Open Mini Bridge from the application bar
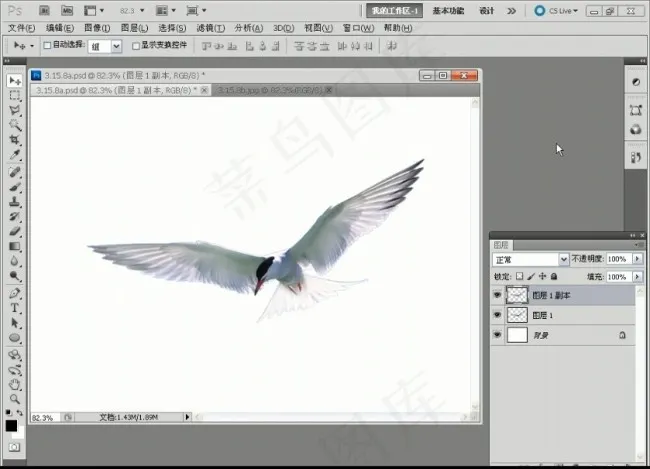Viewport: 650px width, 469px height. click(x=68, y=10)
